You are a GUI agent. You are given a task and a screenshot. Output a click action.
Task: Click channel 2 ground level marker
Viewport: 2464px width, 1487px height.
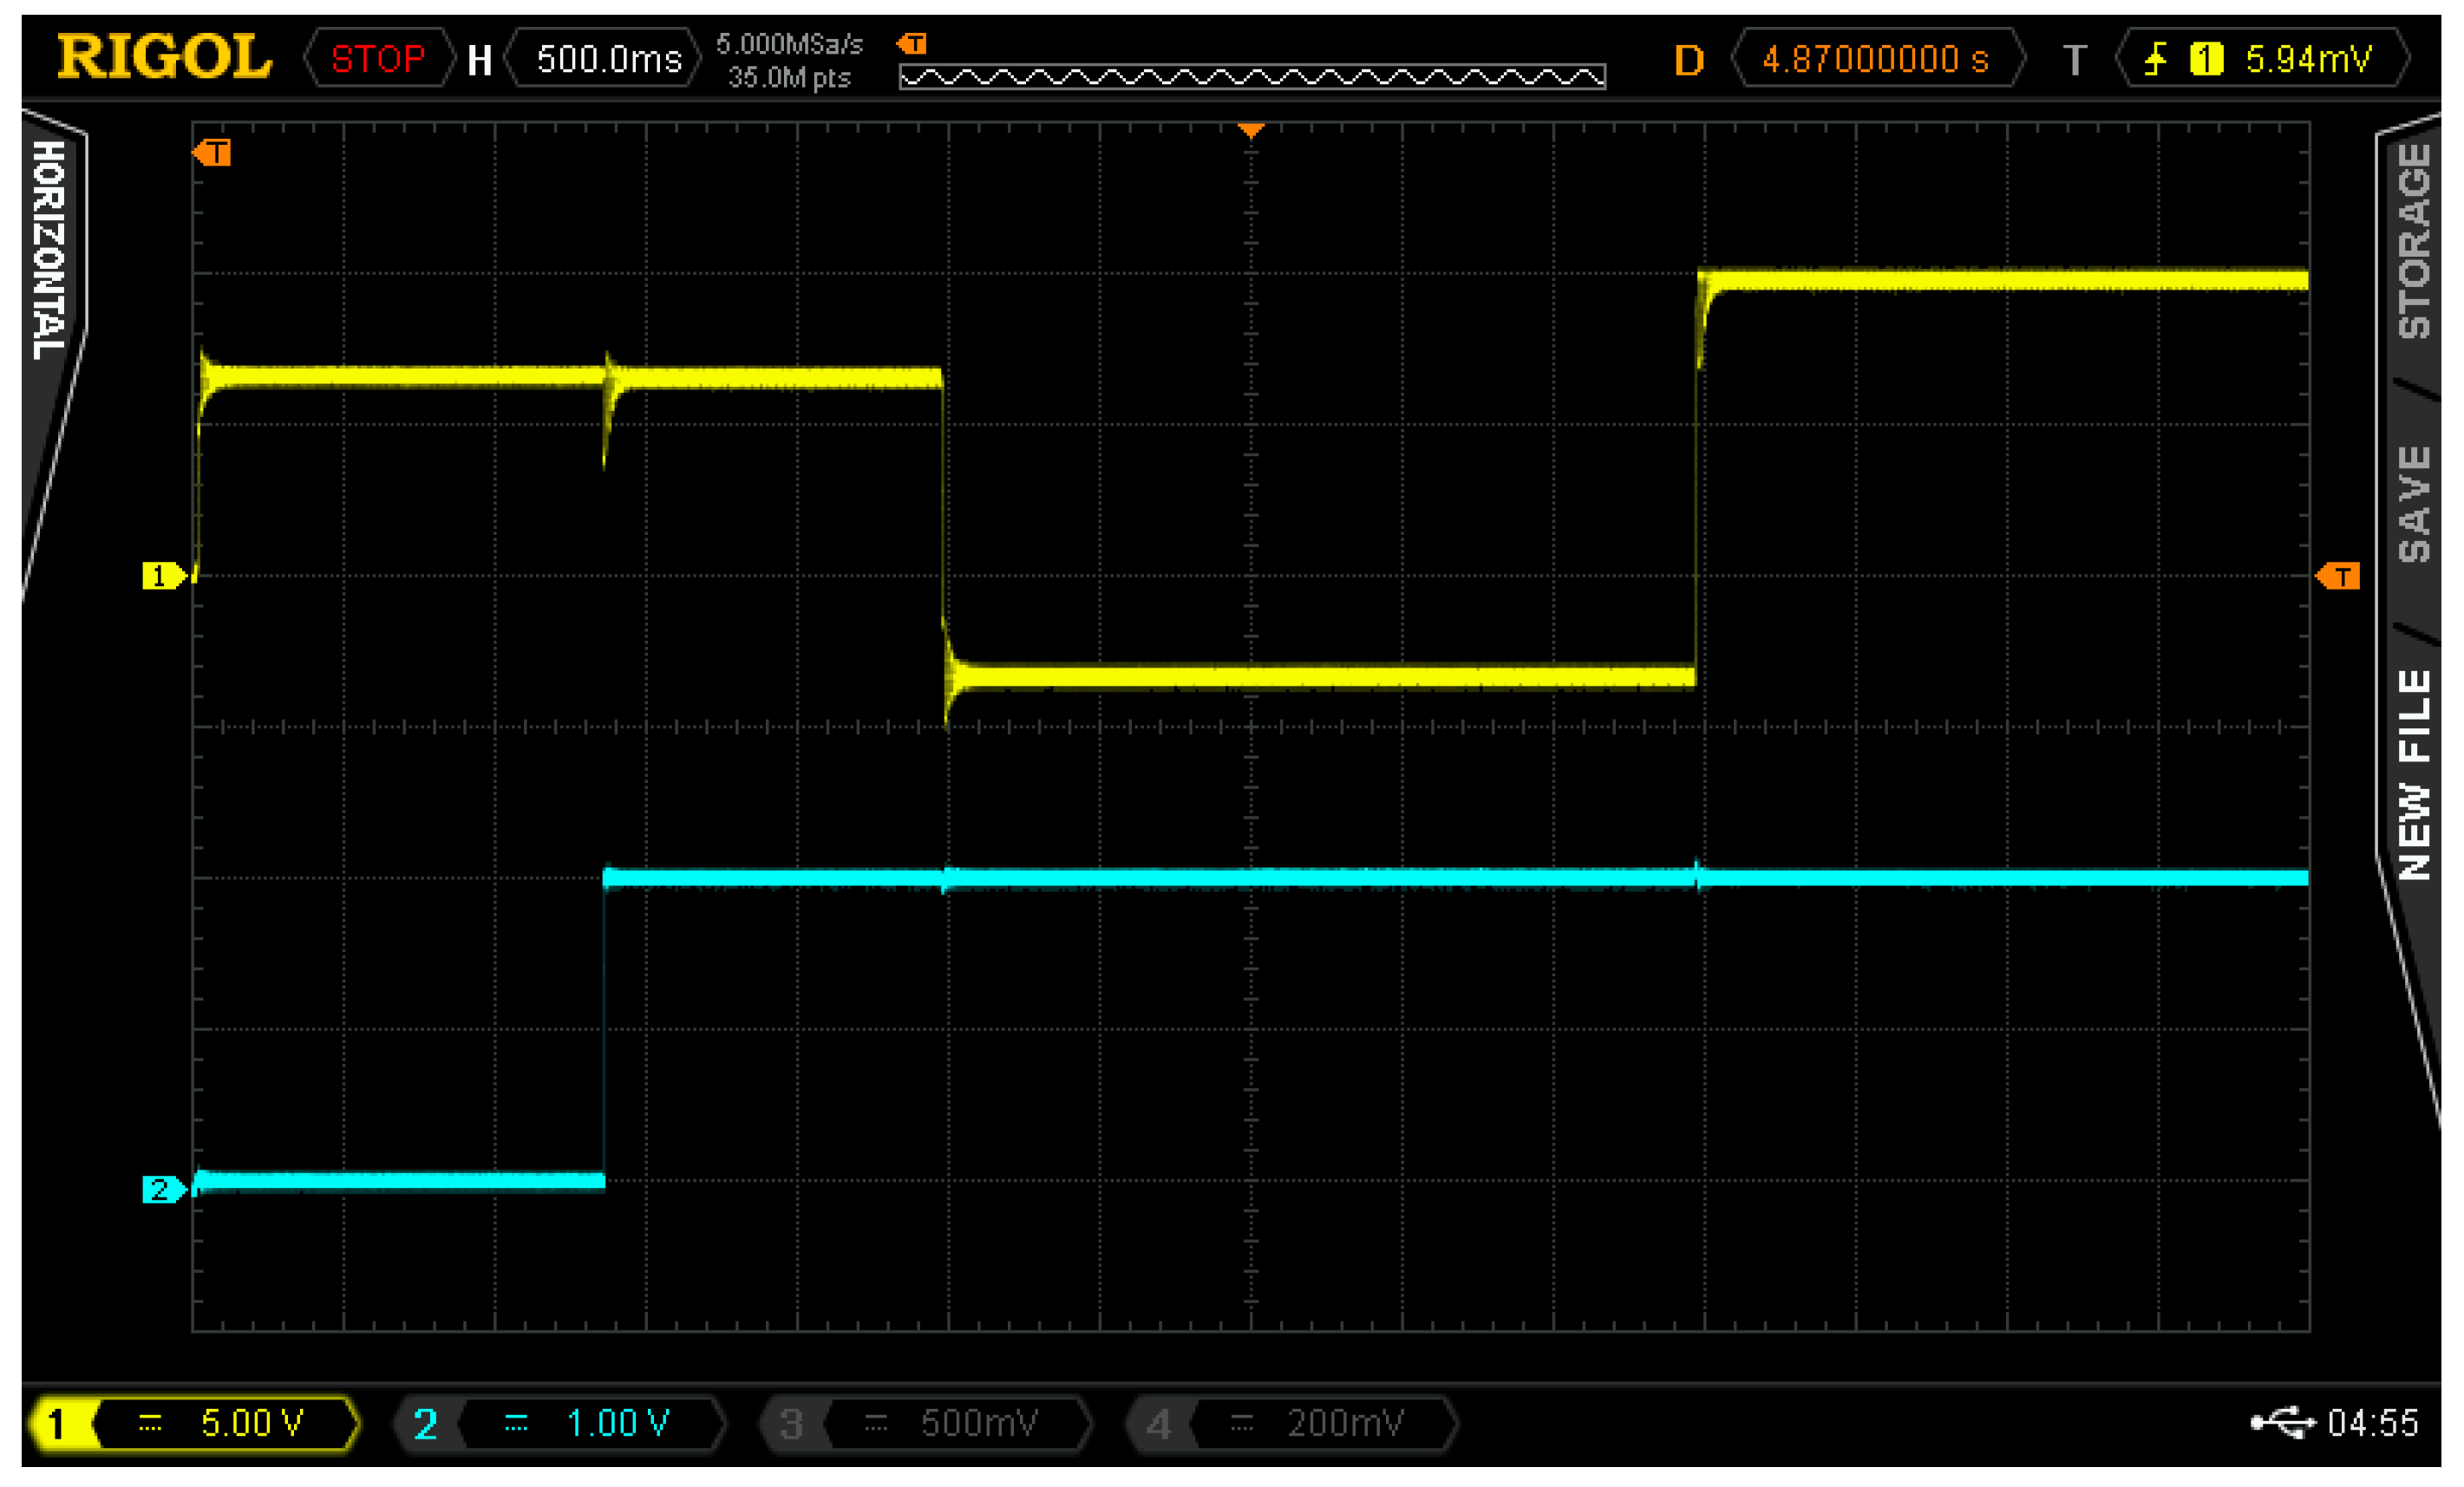pyautogui.click(x=161, y=1189)
